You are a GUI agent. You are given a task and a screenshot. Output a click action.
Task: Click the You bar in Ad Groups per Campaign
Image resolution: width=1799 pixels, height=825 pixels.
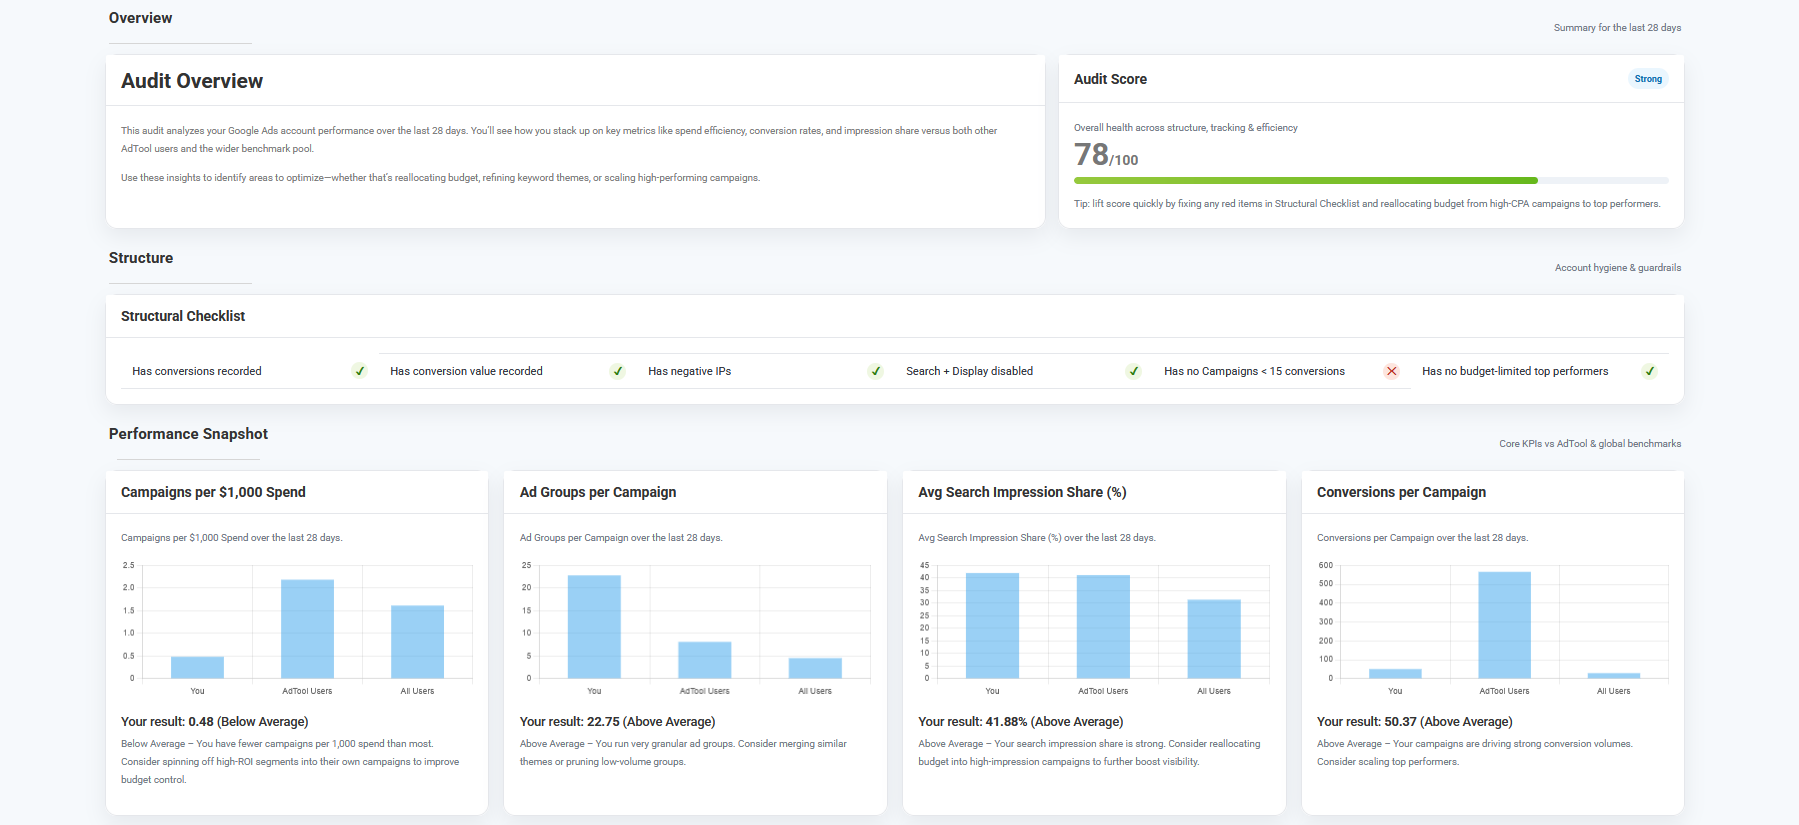[x=594, y=626]
